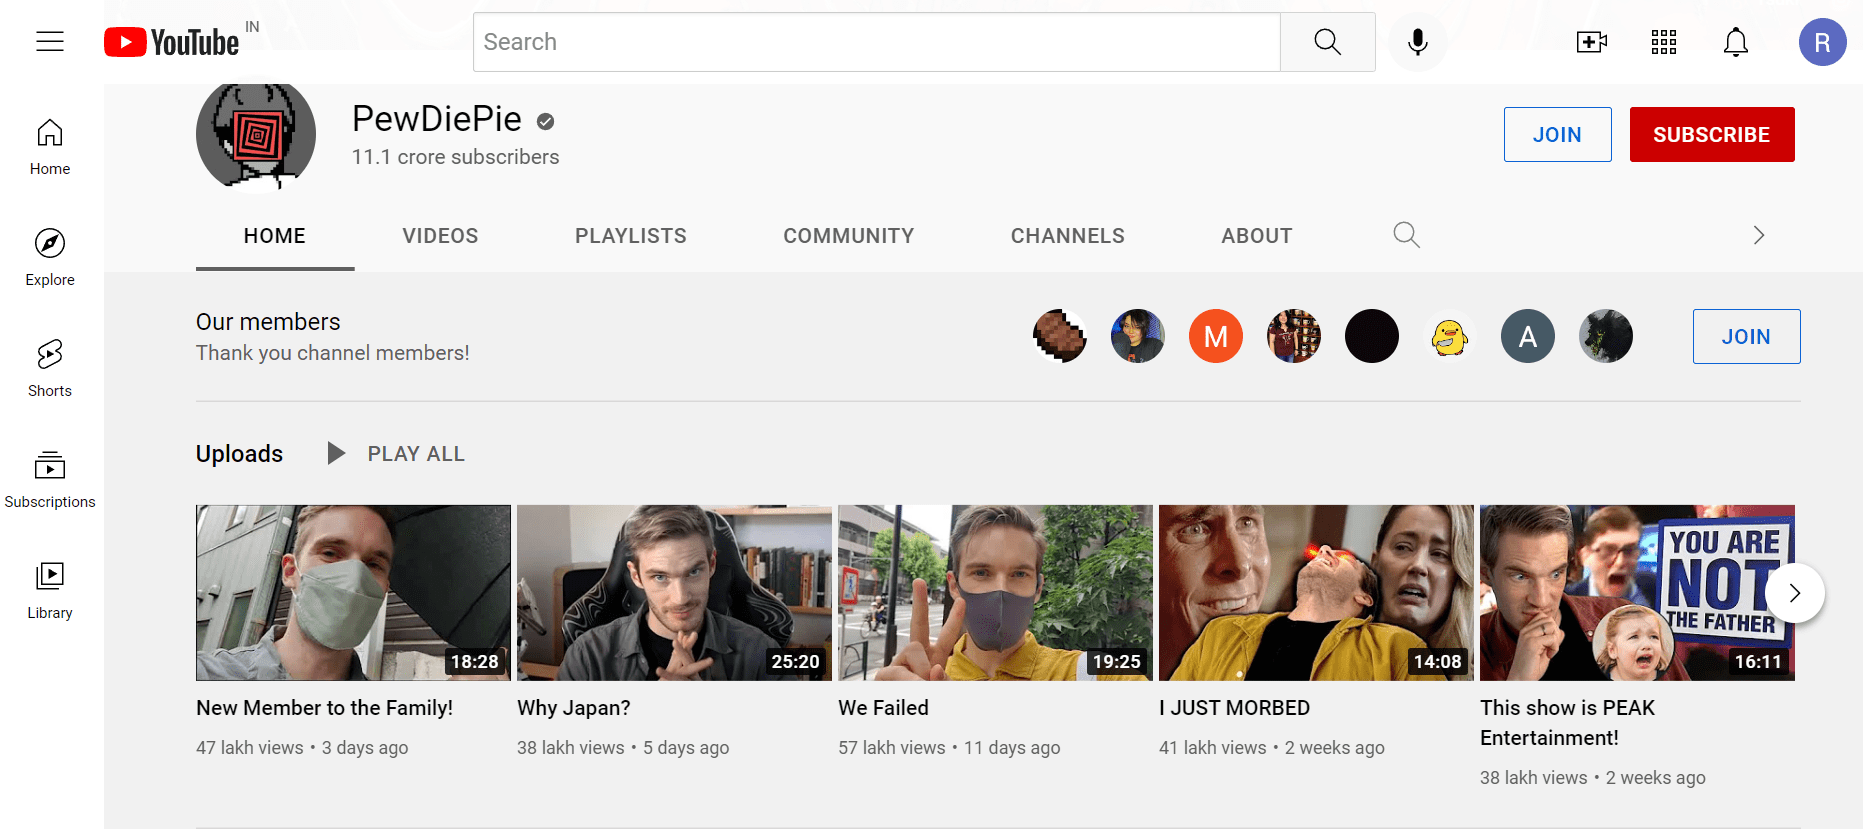
Task: Go to Home in sidebar
Action: 50,148
